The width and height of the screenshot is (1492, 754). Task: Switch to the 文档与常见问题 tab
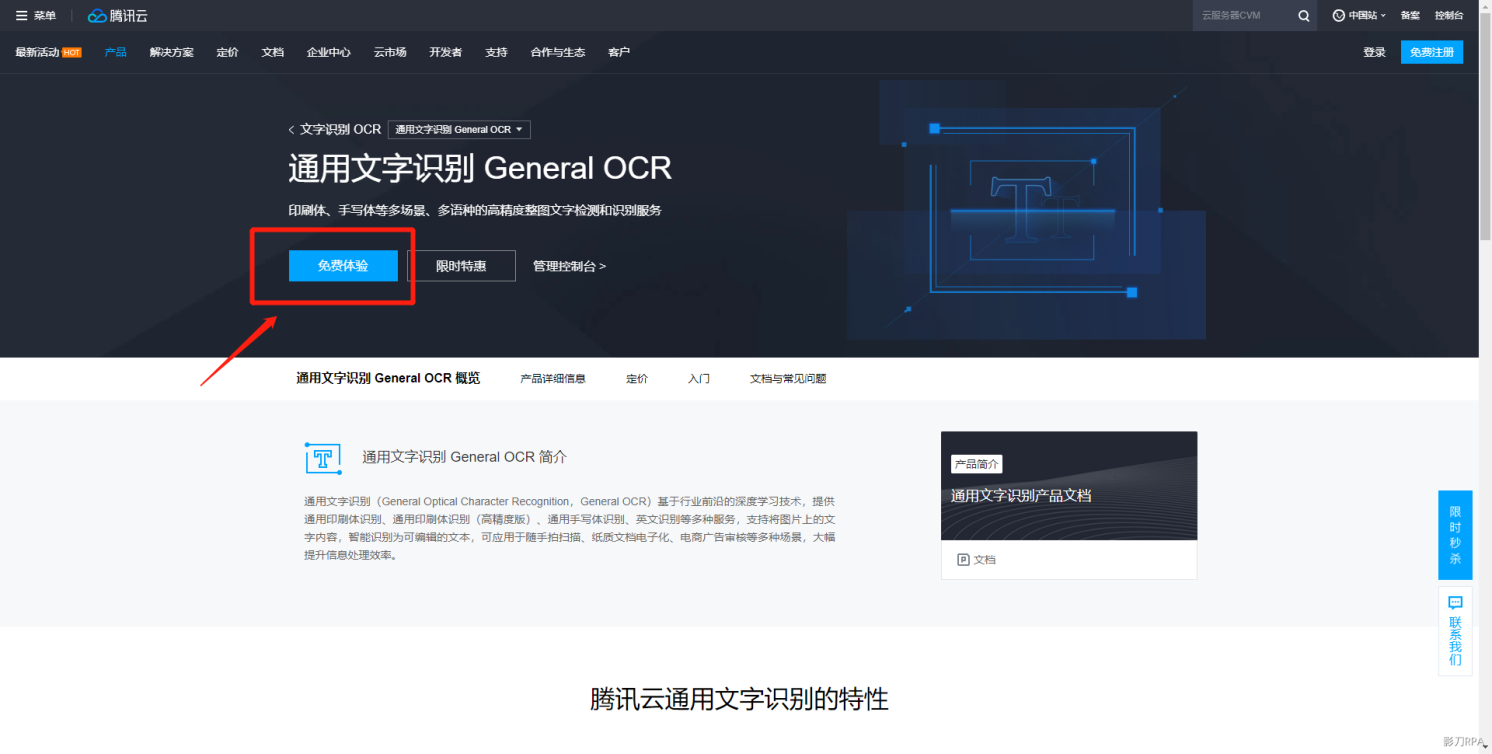[x=788, y=379]
